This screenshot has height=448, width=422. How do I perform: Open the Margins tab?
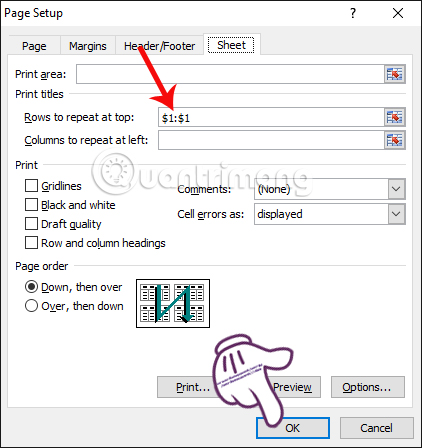[x=88, y=46]
